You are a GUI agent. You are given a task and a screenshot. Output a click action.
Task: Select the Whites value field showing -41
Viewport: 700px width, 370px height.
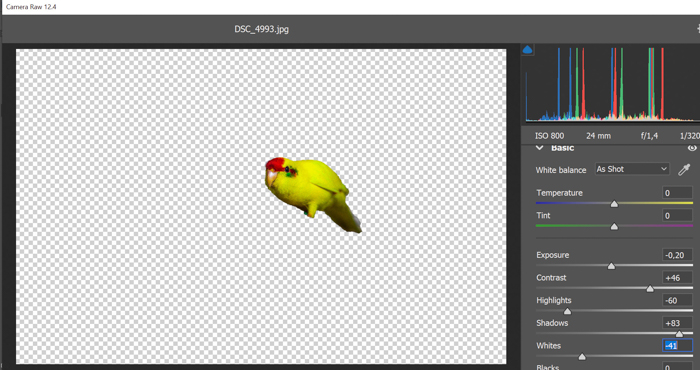point(677,345)
